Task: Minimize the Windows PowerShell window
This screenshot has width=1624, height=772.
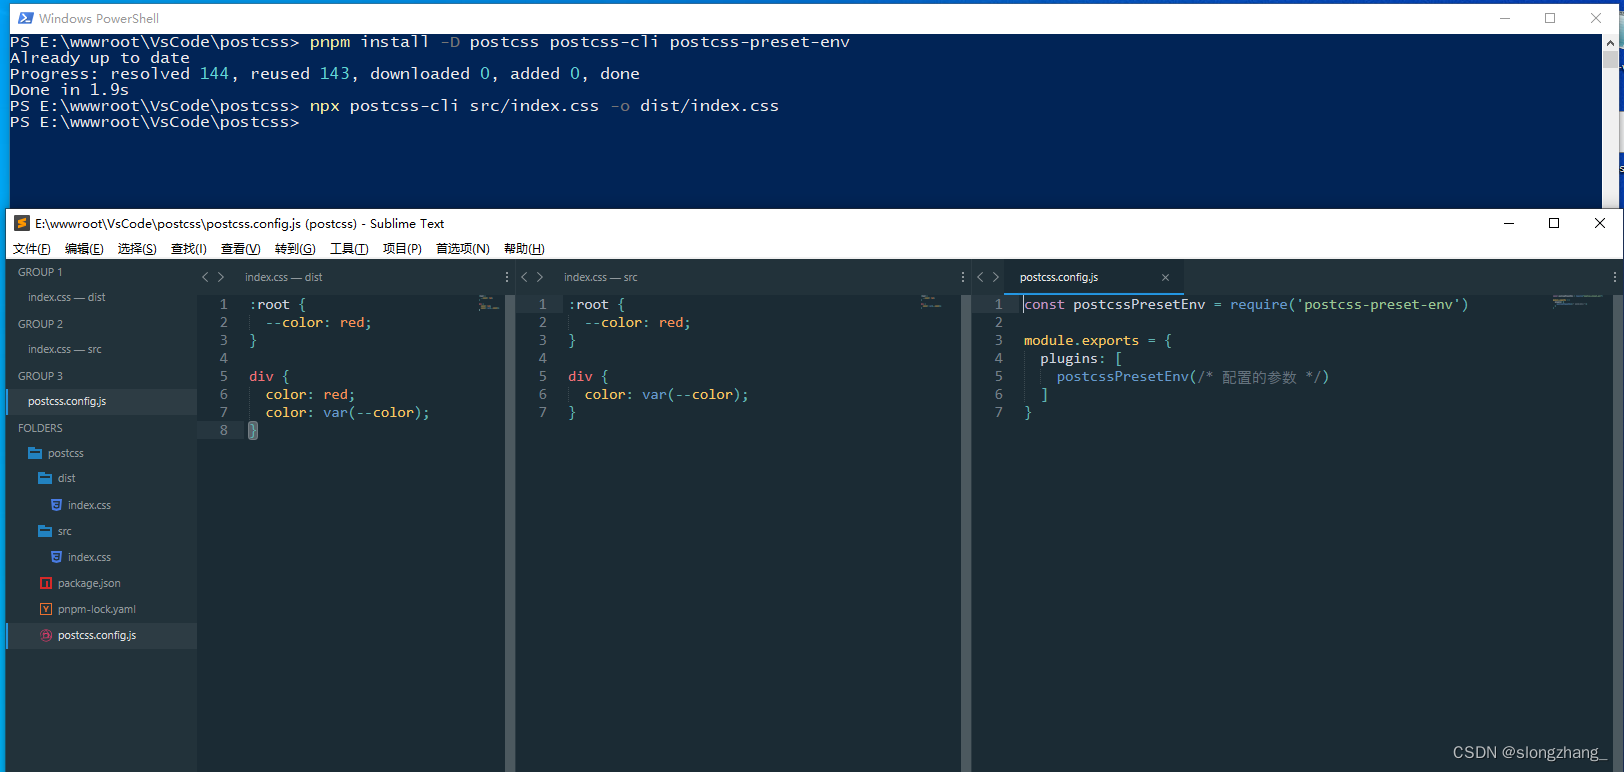Action: tap(1505, 18)
